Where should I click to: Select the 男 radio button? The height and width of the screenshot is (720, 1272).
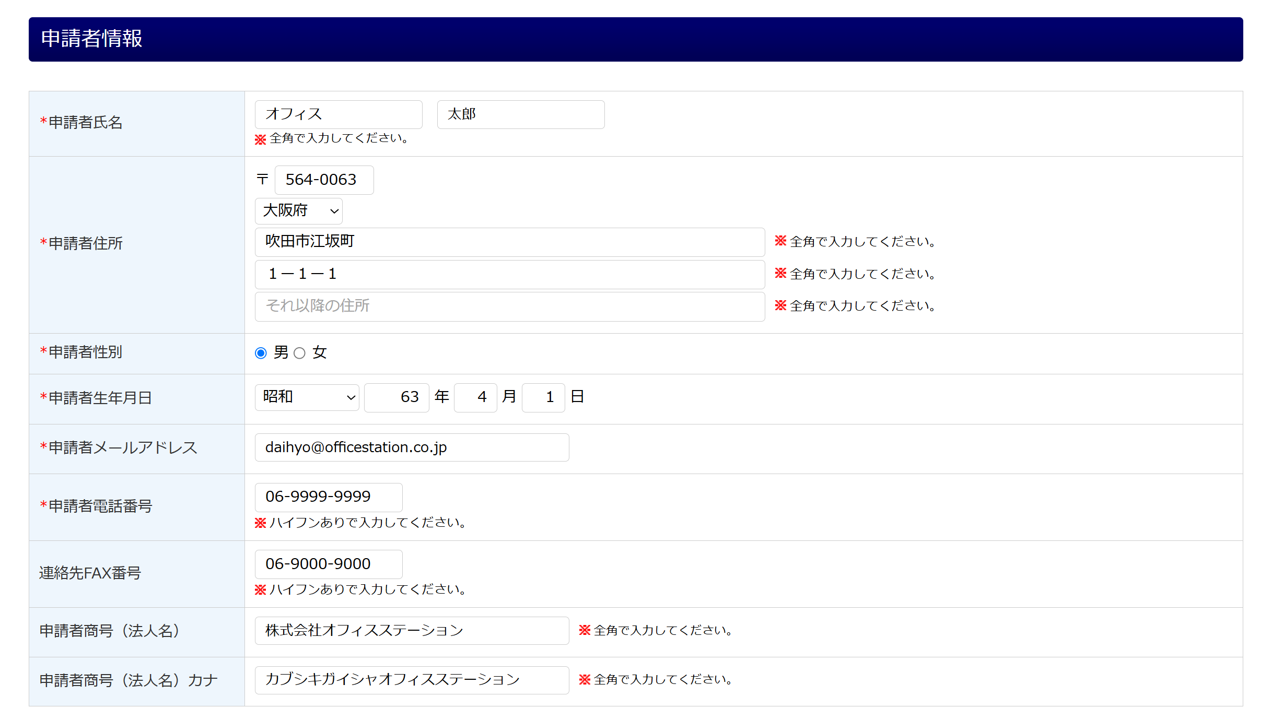click(x=261, y=353)
